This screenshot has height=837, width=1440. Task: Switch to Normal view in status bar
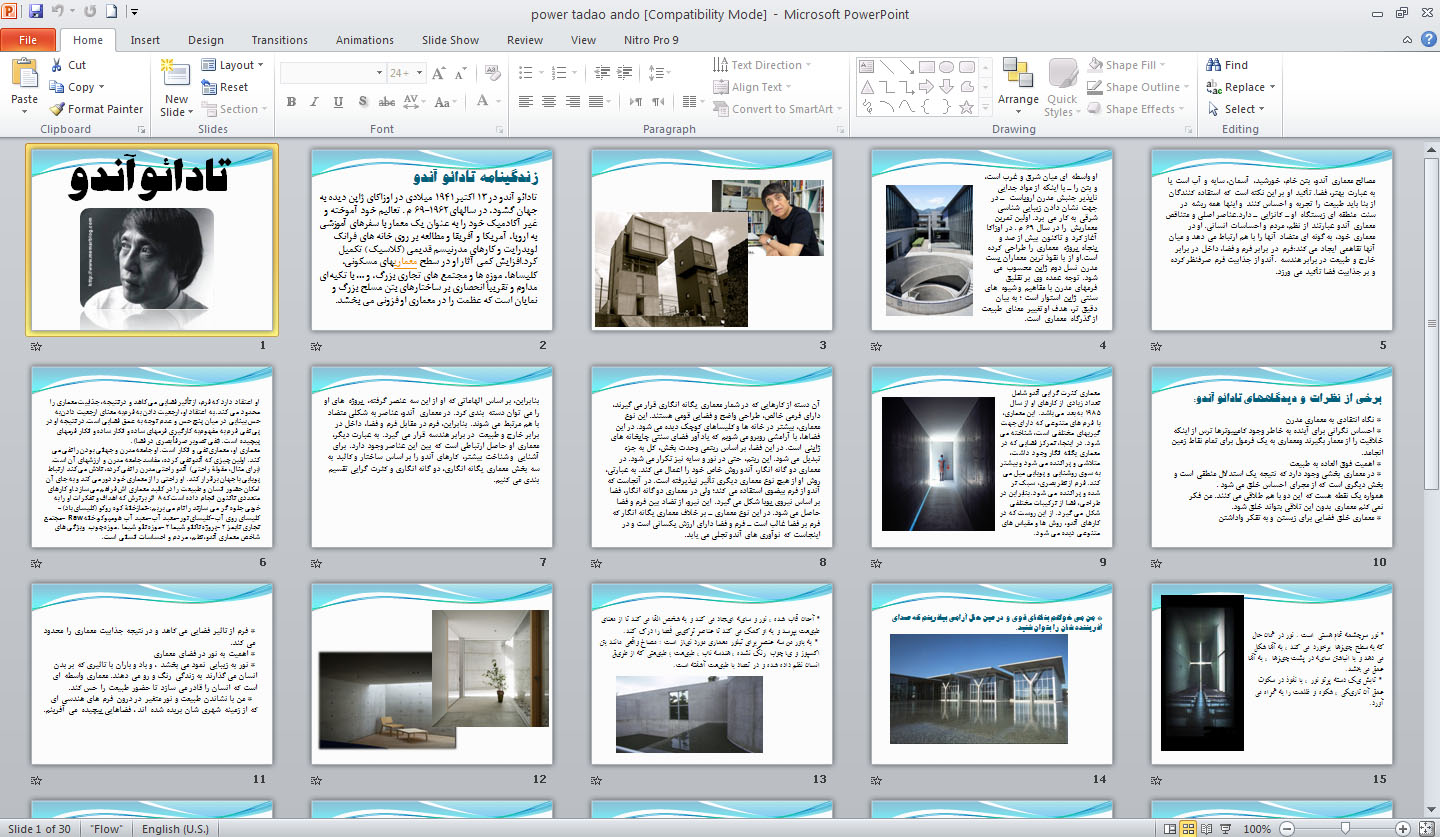point(1169,829)
